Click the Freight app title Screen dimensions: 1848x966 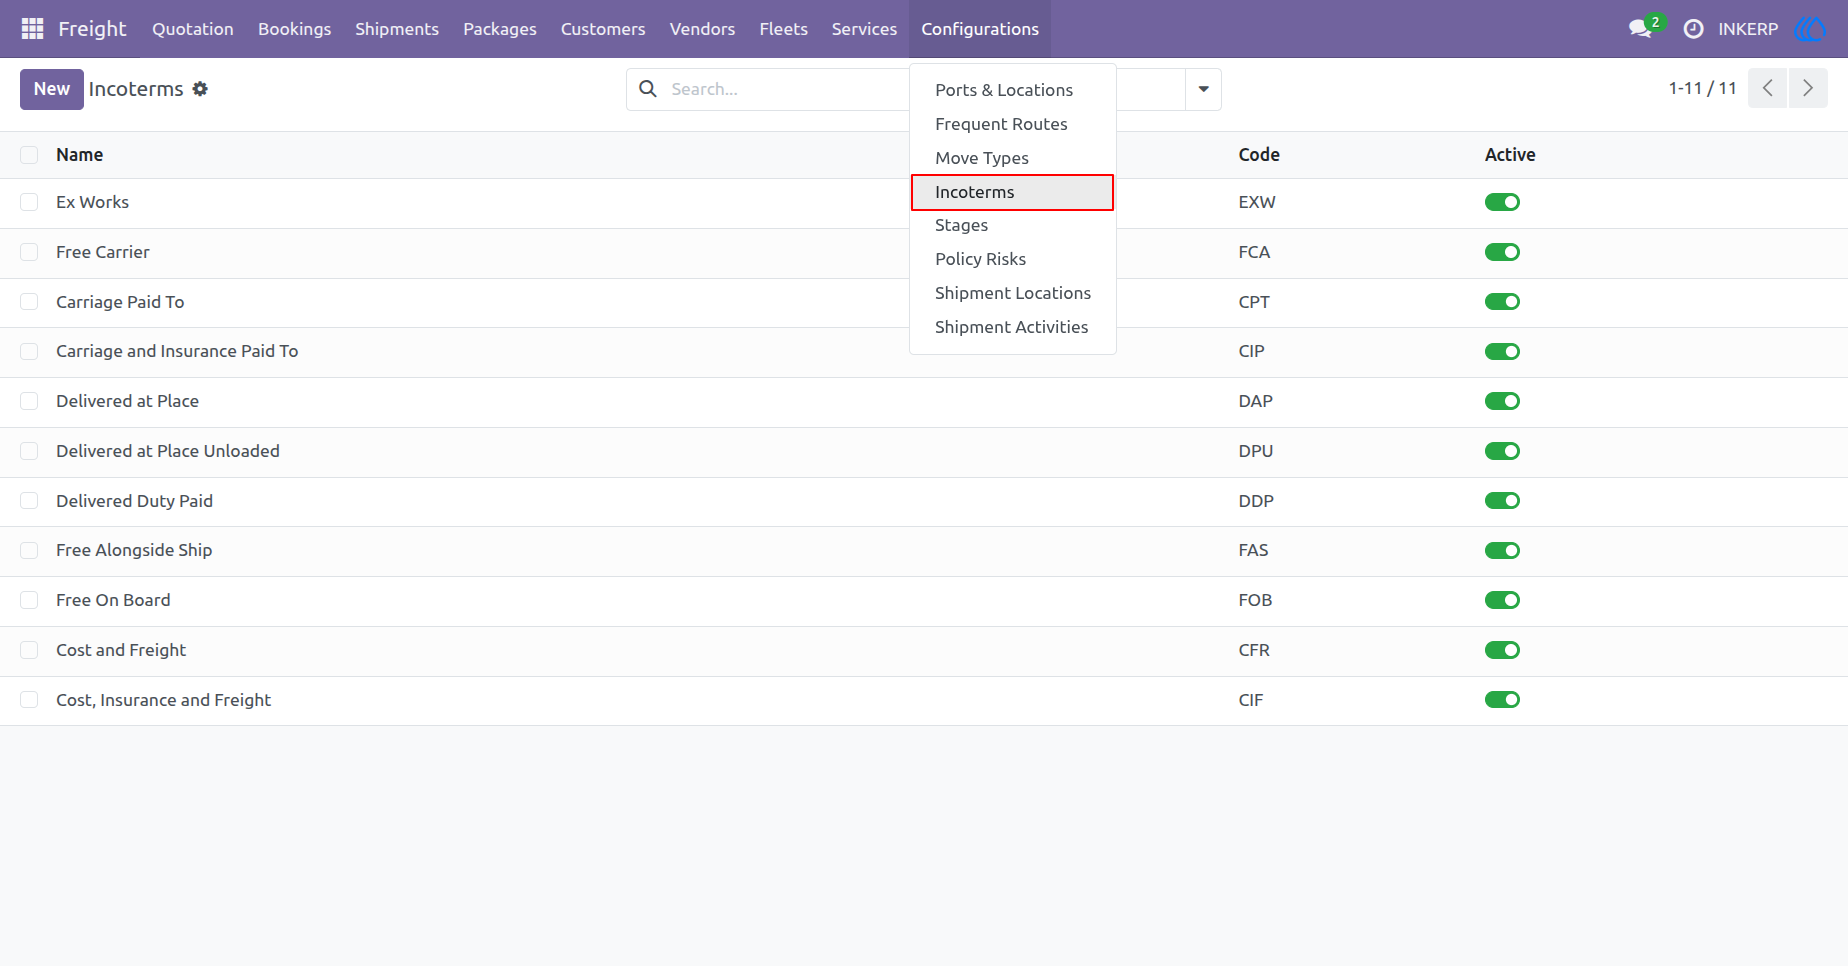pyautogui.click(x=92, y=29)
